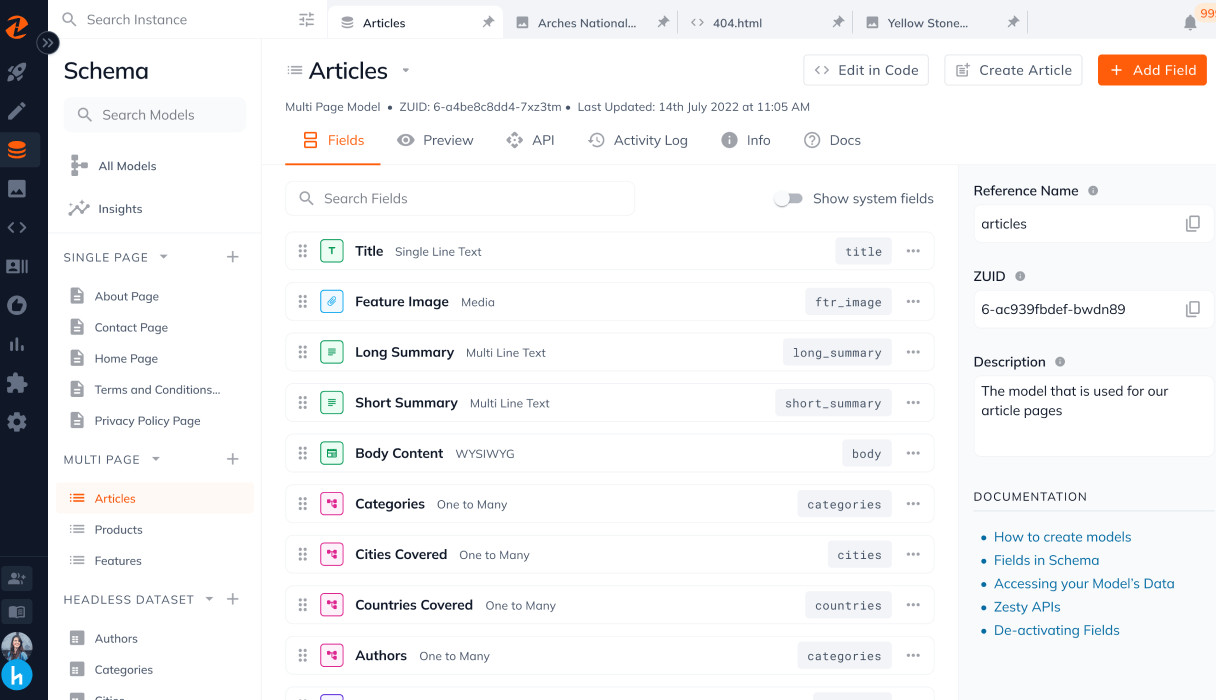1216x700 pixels.
Task: Click the info icon next to Description
Action: click(1060, 362)
